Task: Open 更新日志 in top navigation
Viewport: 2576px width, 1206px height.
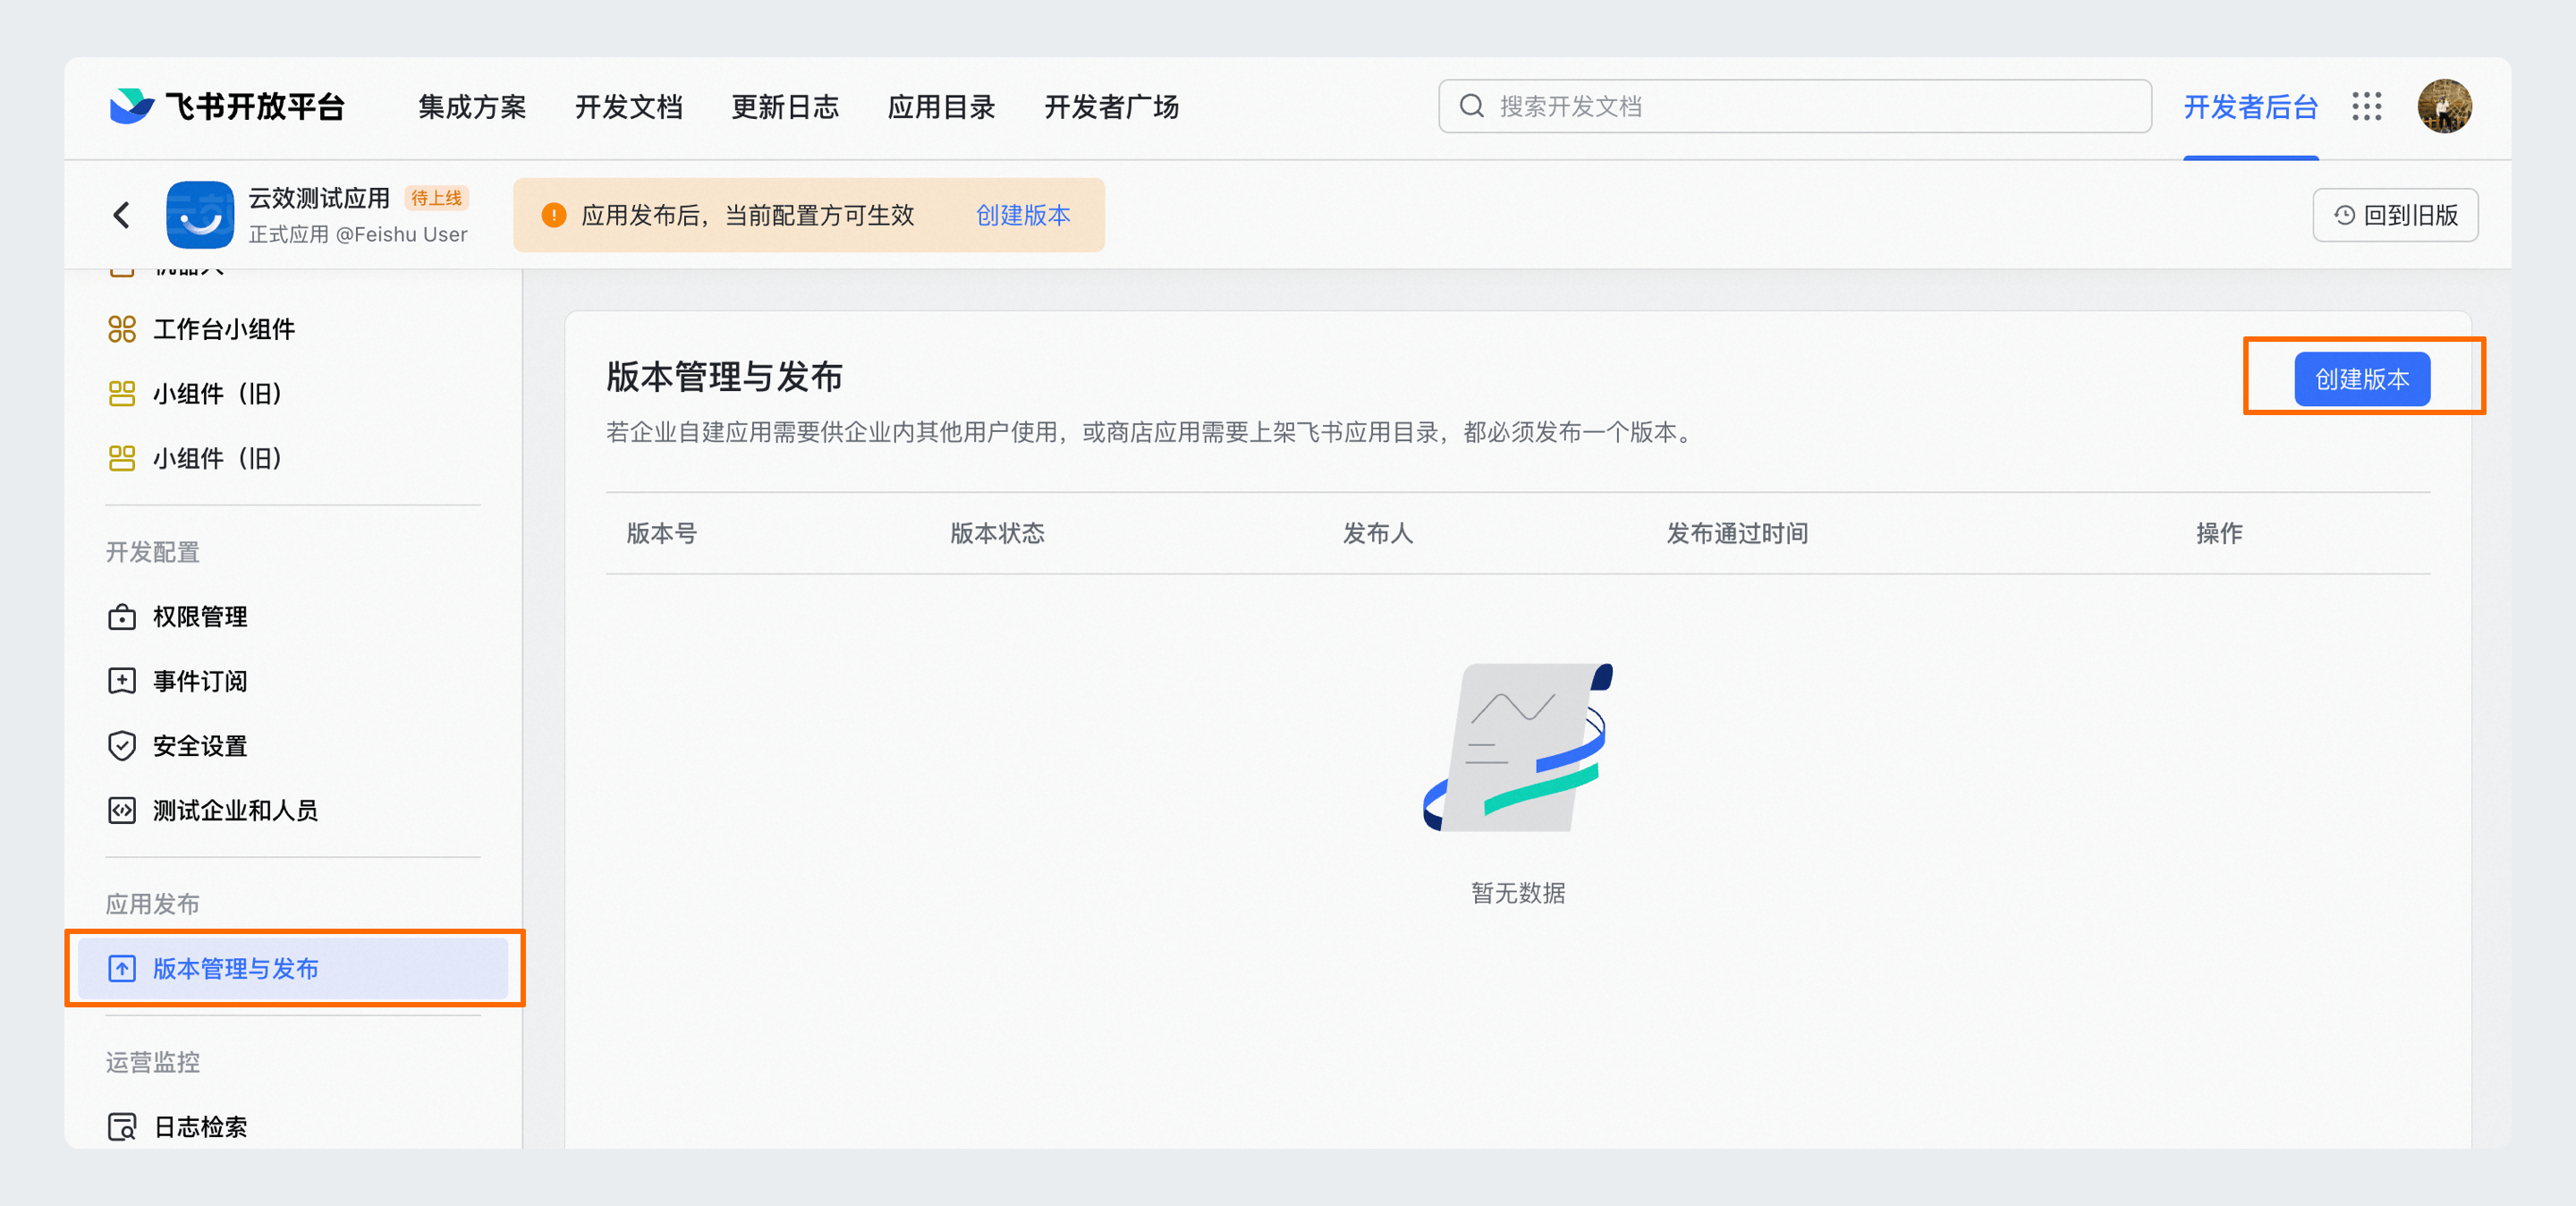Action: click(785, 107)
